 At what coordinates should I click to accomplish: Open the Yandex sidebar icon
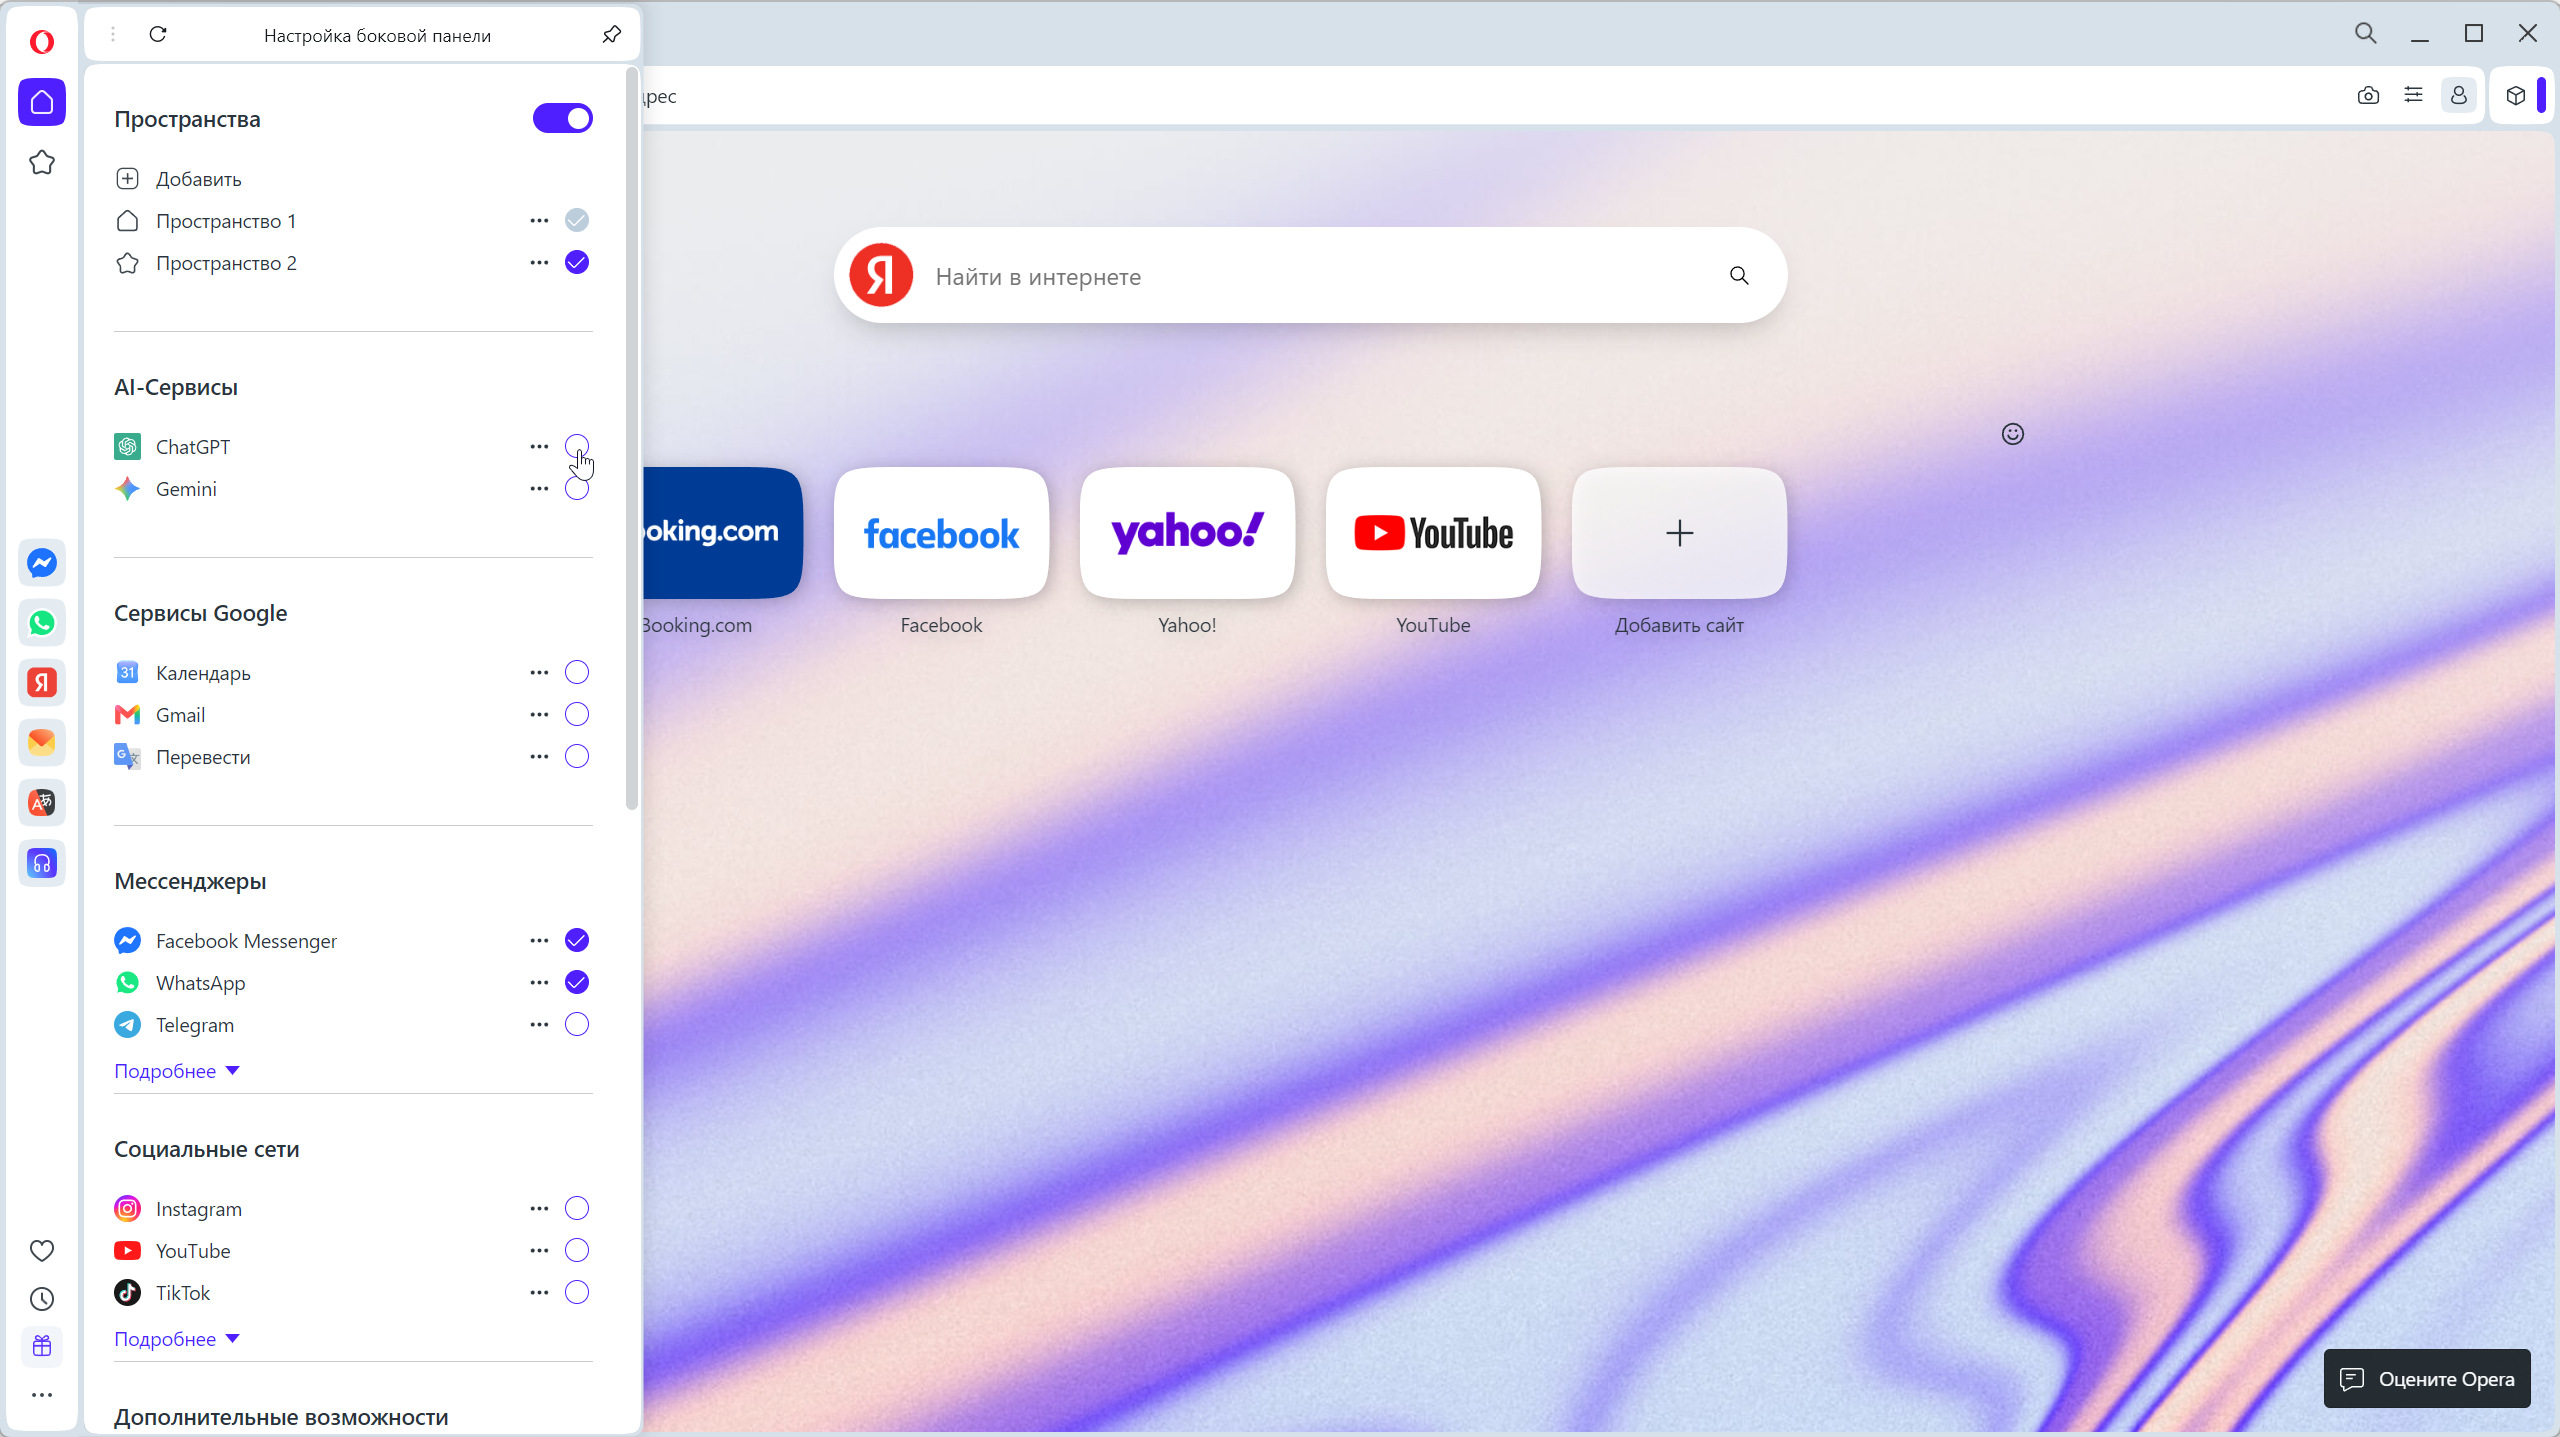point(42,683)
